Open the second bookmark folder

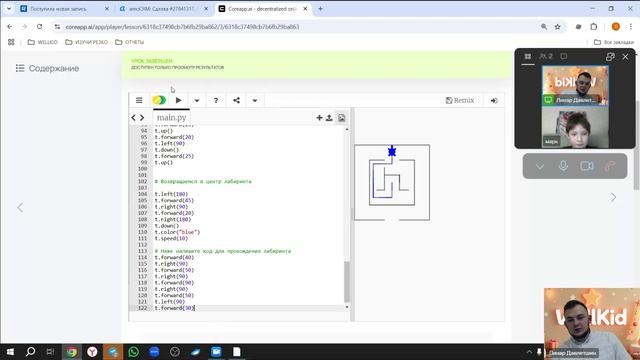87,42
